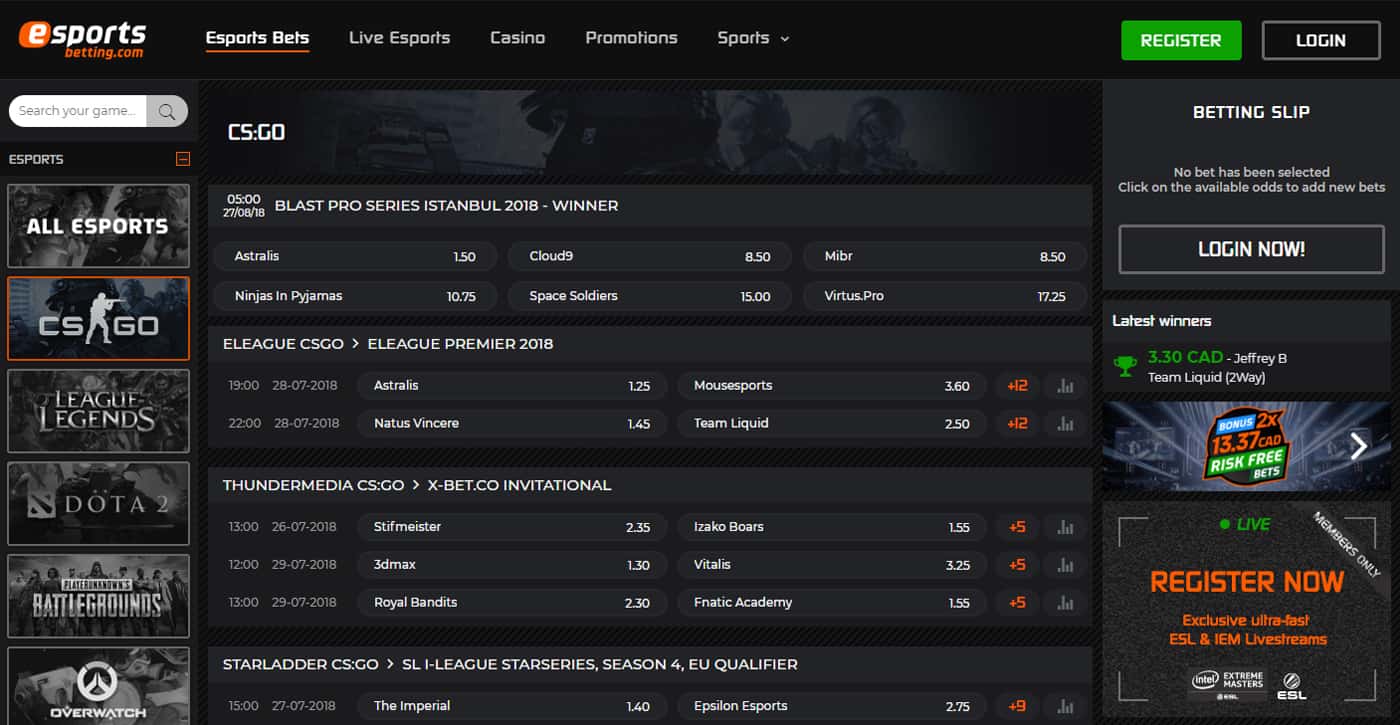Pick Royal Bandits at 2.30
The image size is (1400, 725).
(x=512, y=602)
